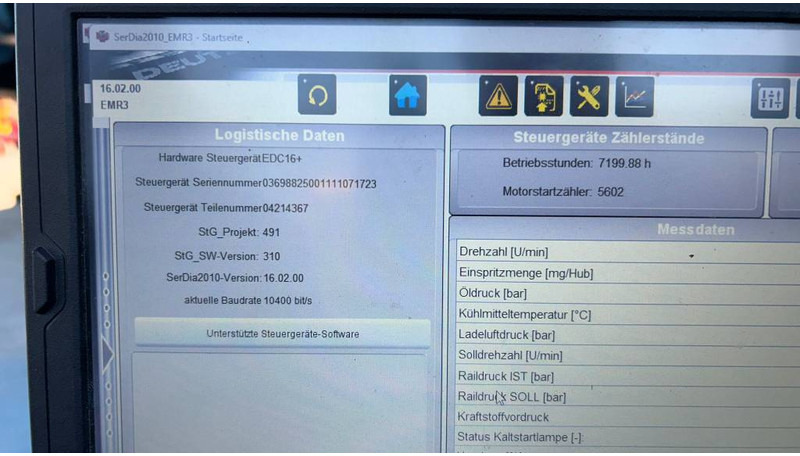The height and width of the screenshot is (456, 800).
Task: Click the Unterstützte Steuergeräte-Software button
Action: coord(282,334)
